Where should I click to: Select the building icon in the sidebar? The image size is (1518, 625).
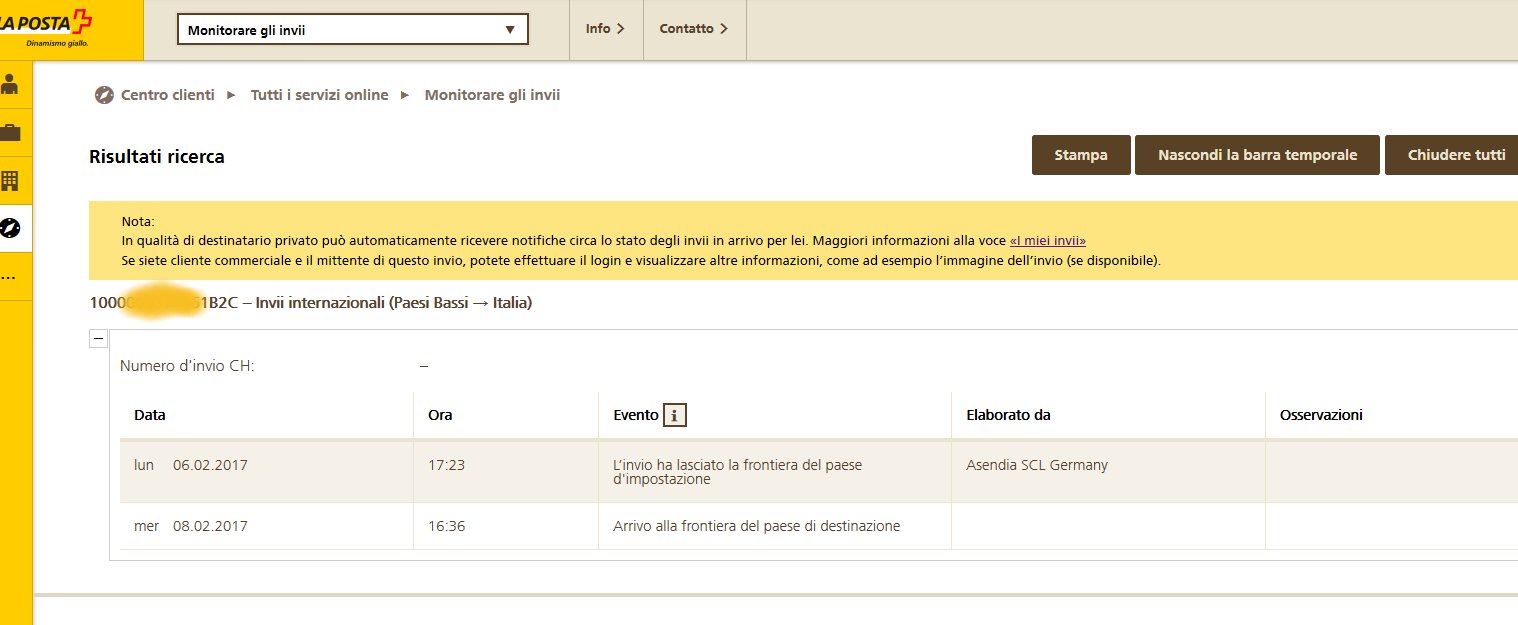click(x=10, y=181)
